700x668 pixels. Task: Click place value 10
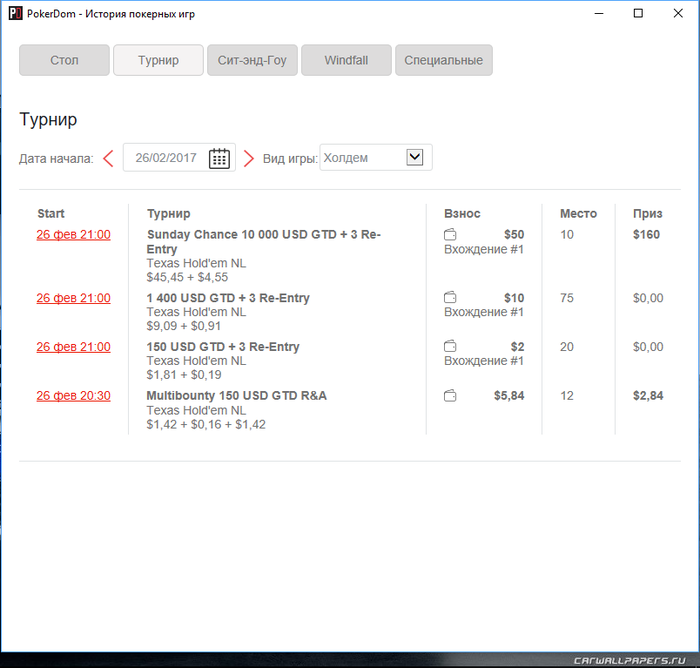click(x=567, y=234)
